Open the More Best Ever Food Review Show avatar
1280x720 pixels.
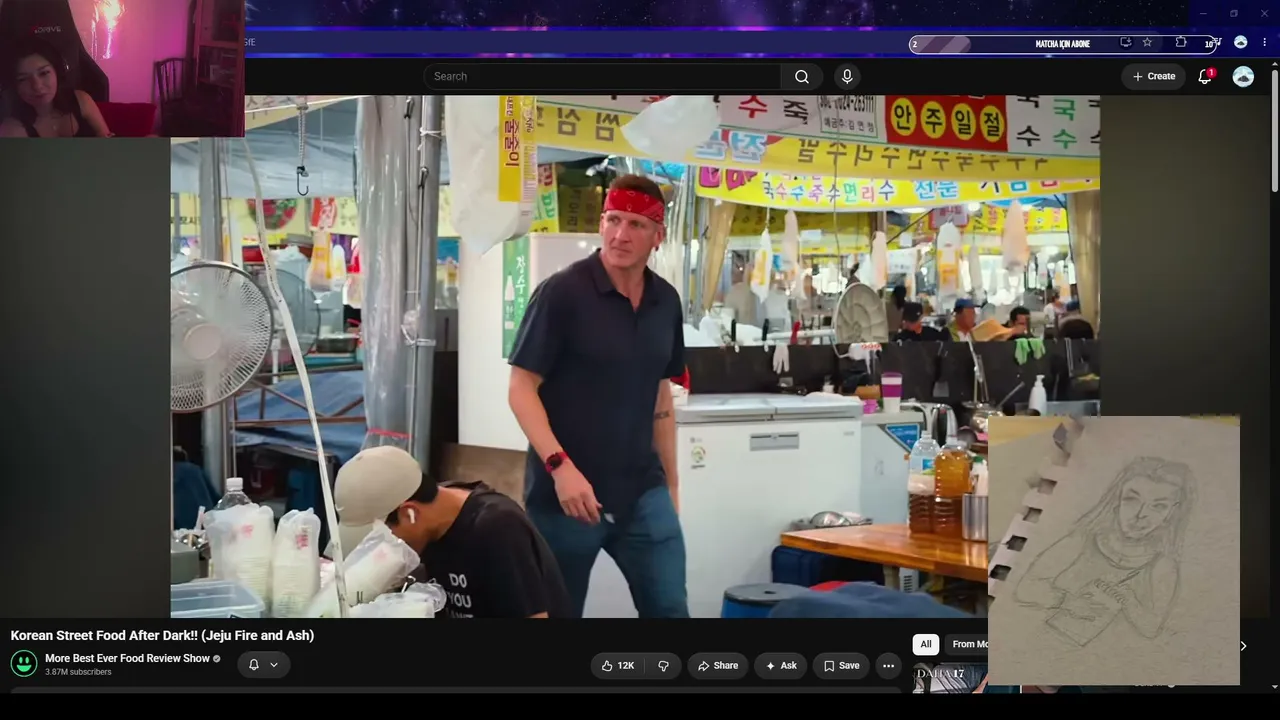[x=24, y=663]
